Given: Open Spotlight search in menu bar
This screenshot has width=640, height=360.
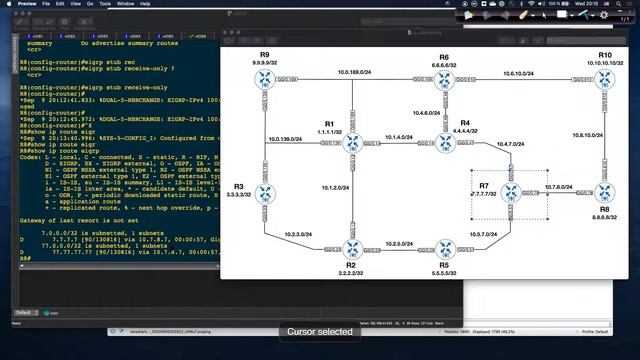Looking at the screenshot, I should pyautogui.click(x=619, y=4).
